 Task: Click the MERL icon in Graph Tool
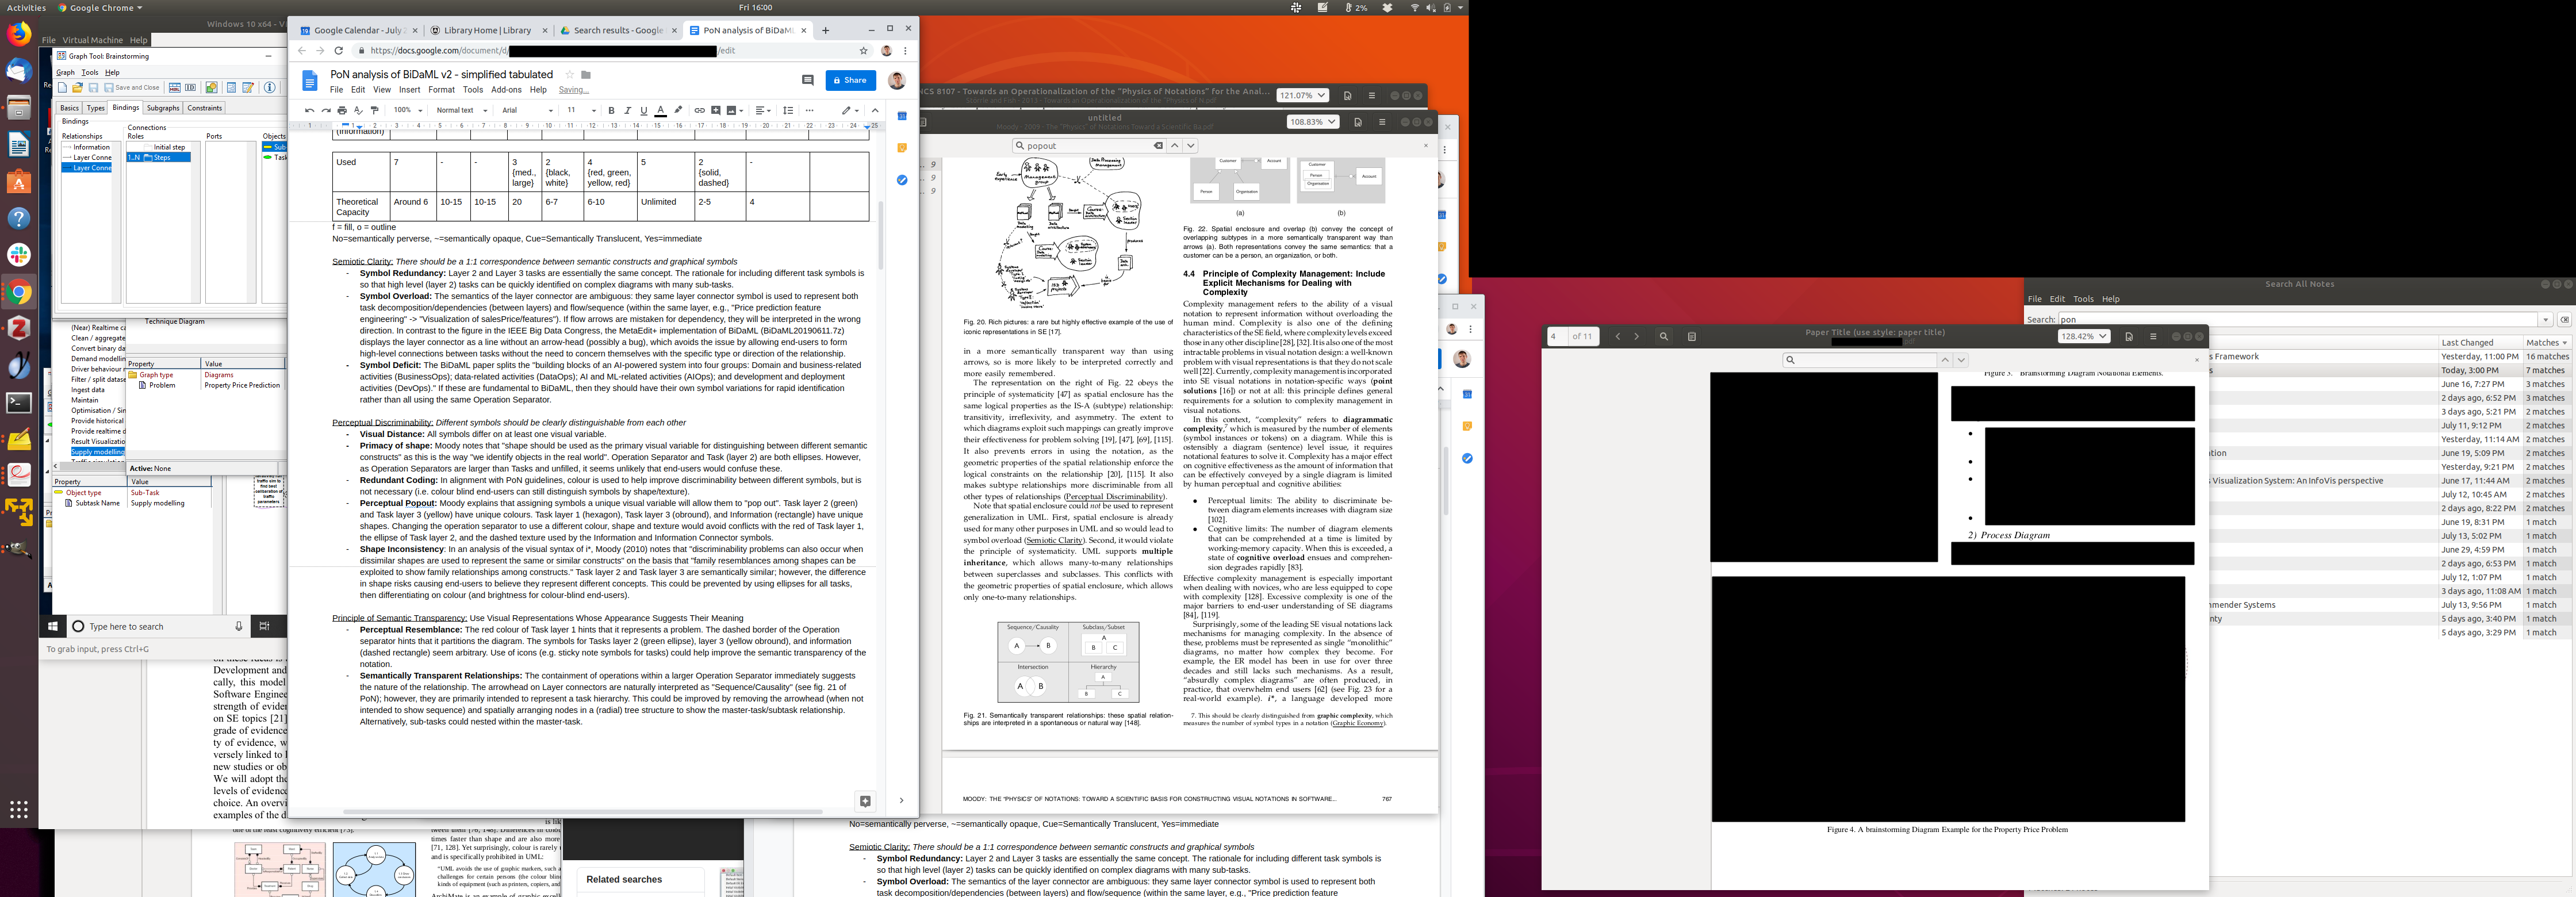coord(174,88)
